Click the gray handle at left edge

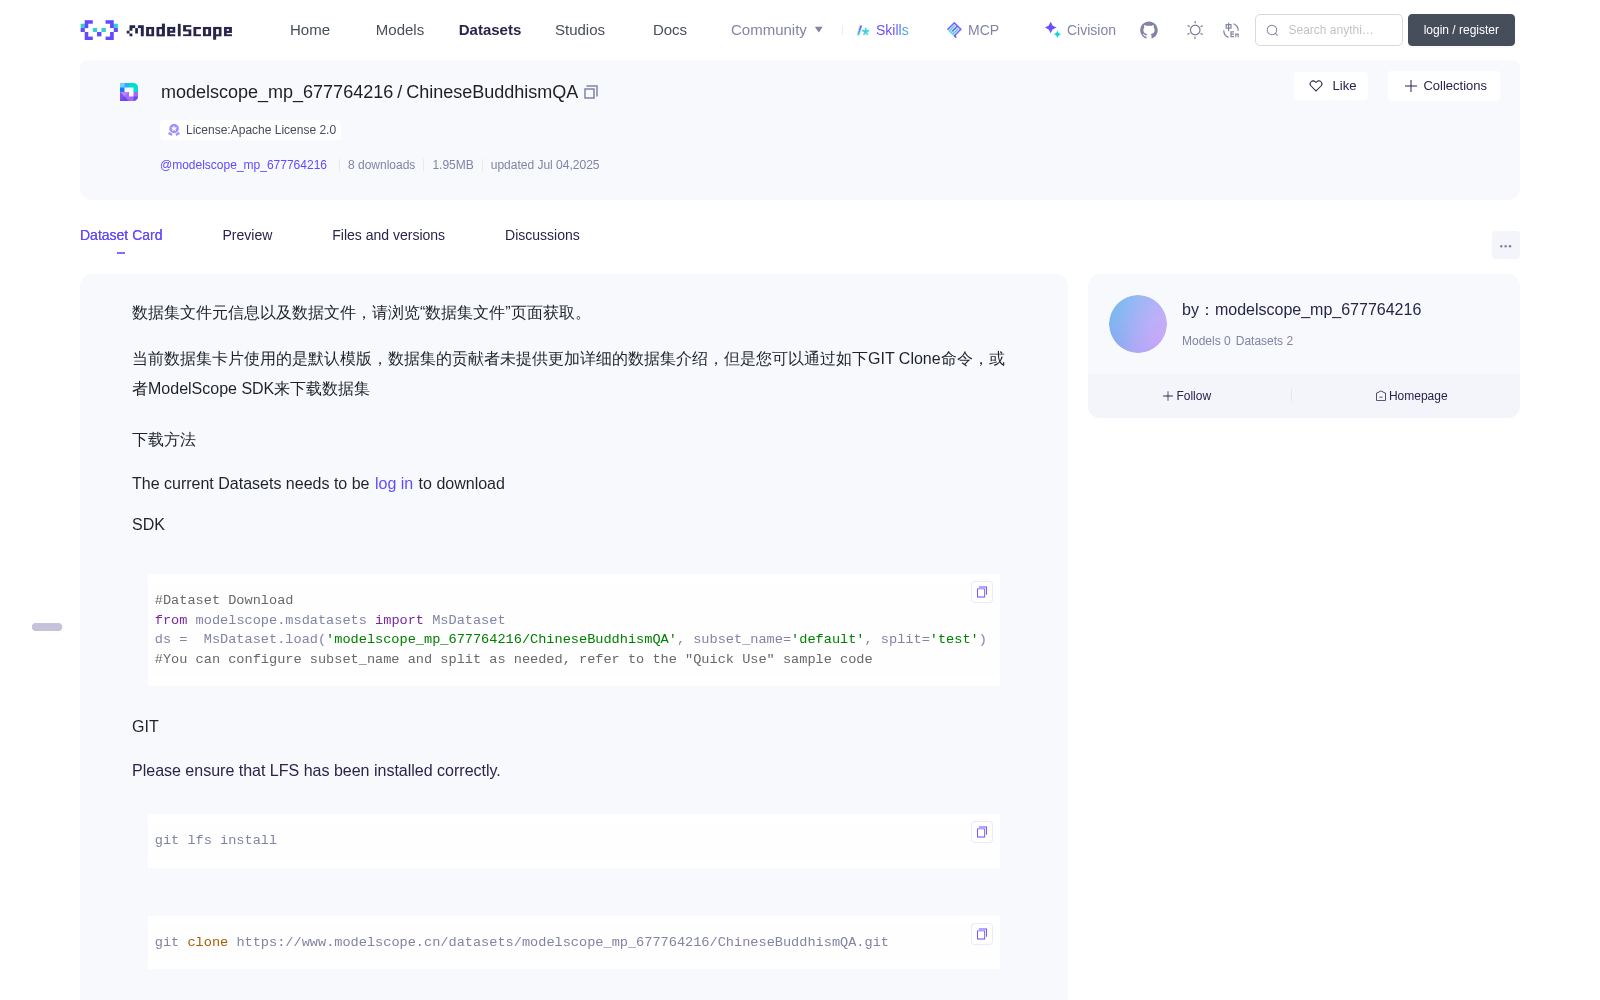coord(47,627)
